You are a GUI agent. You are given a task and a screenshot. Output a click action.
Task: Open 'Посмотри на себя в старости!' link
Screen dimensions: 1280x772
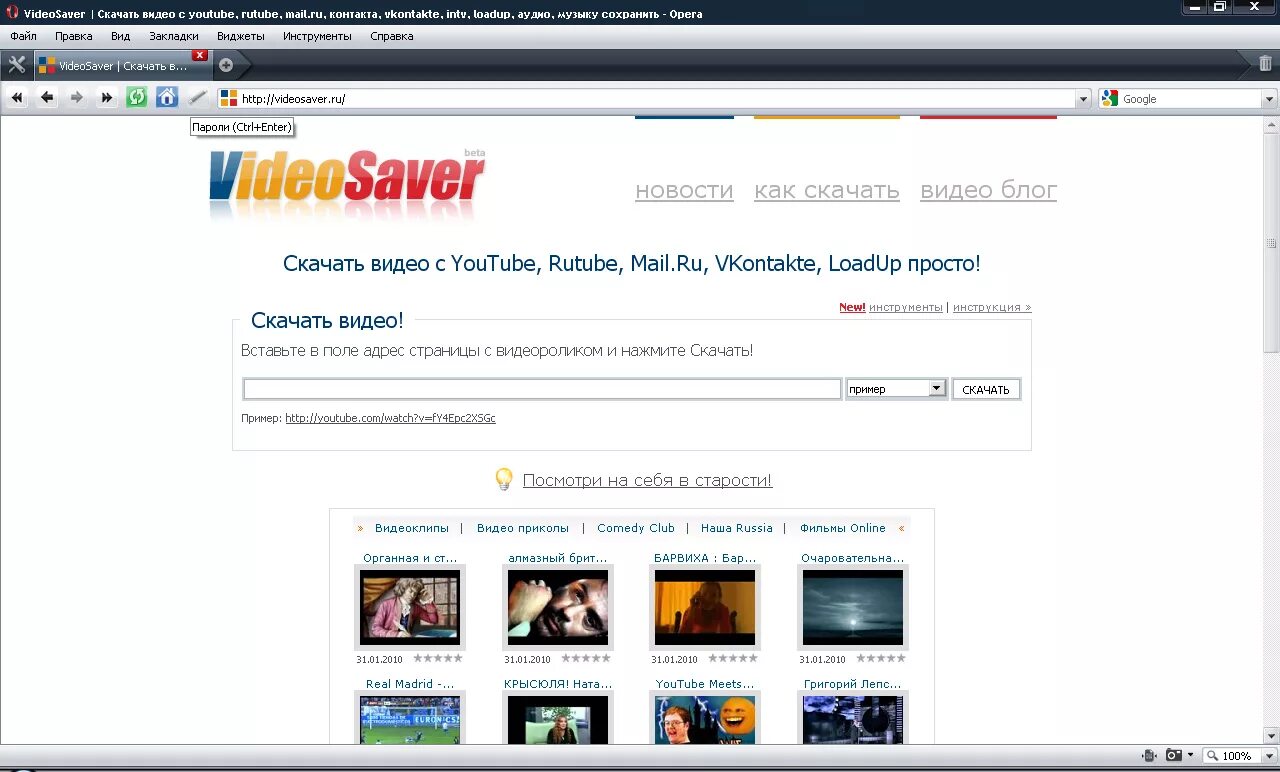(x=647, y=480)
